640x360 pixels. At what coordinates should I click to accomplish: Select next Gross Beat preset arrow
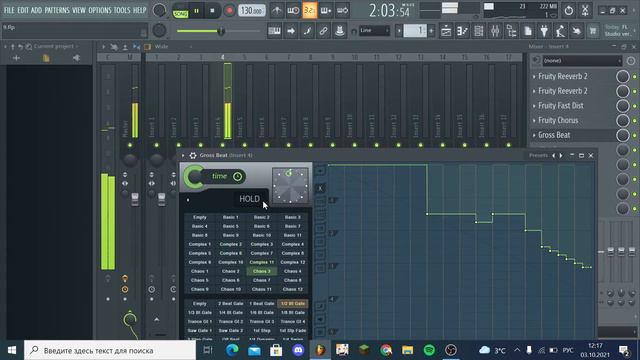coord(561,156)
